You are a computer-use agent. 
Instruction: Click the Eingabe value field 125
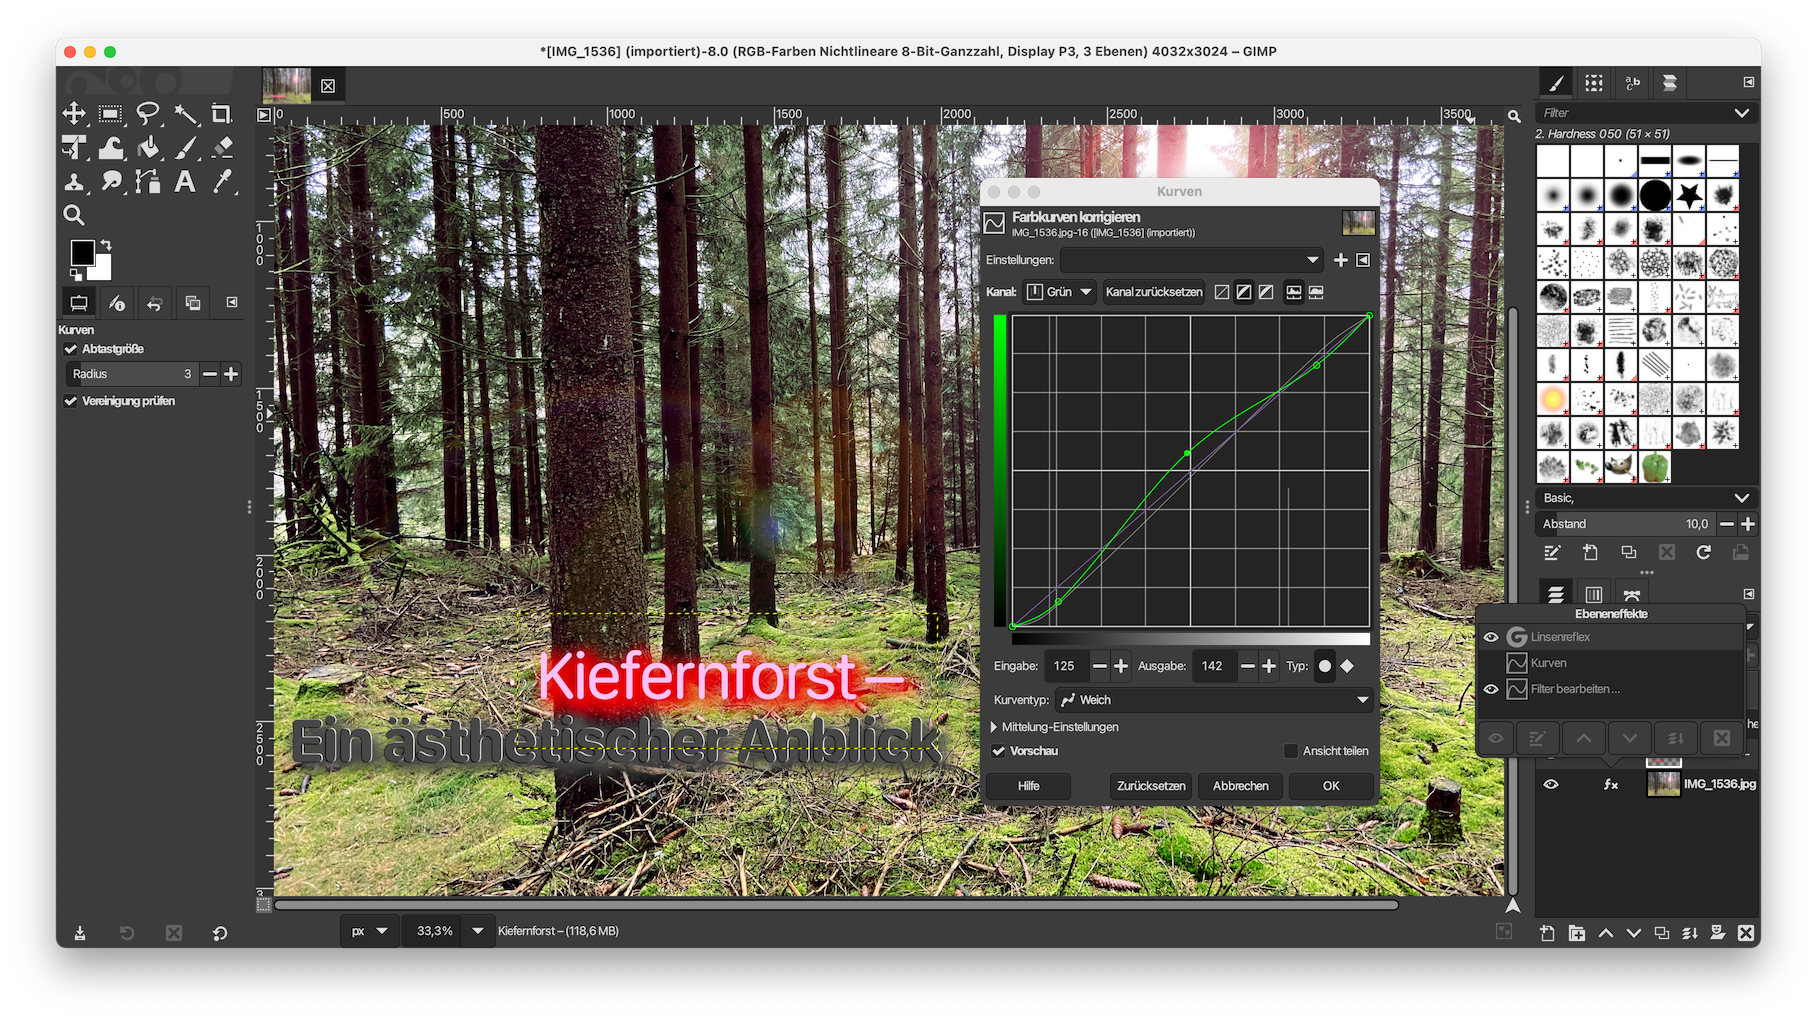pos(1066,666)
